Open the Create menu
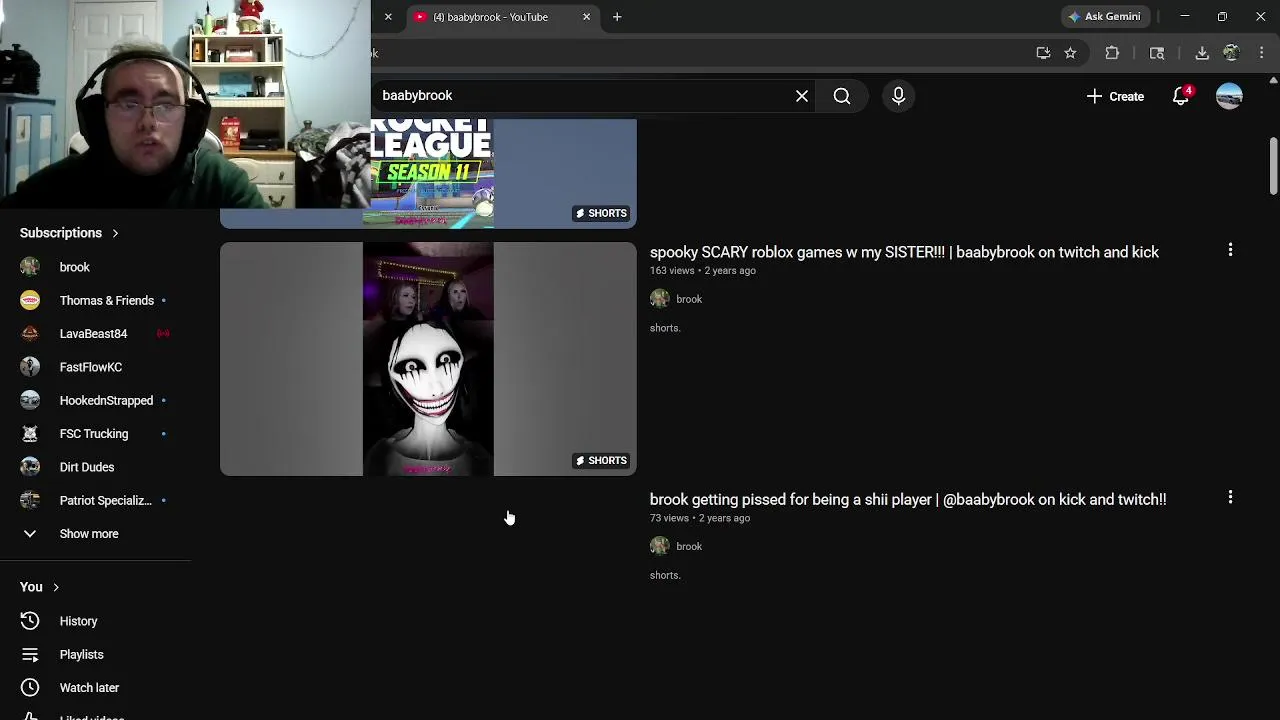The image size is (1280, 720). click(x=1115, y=96)
